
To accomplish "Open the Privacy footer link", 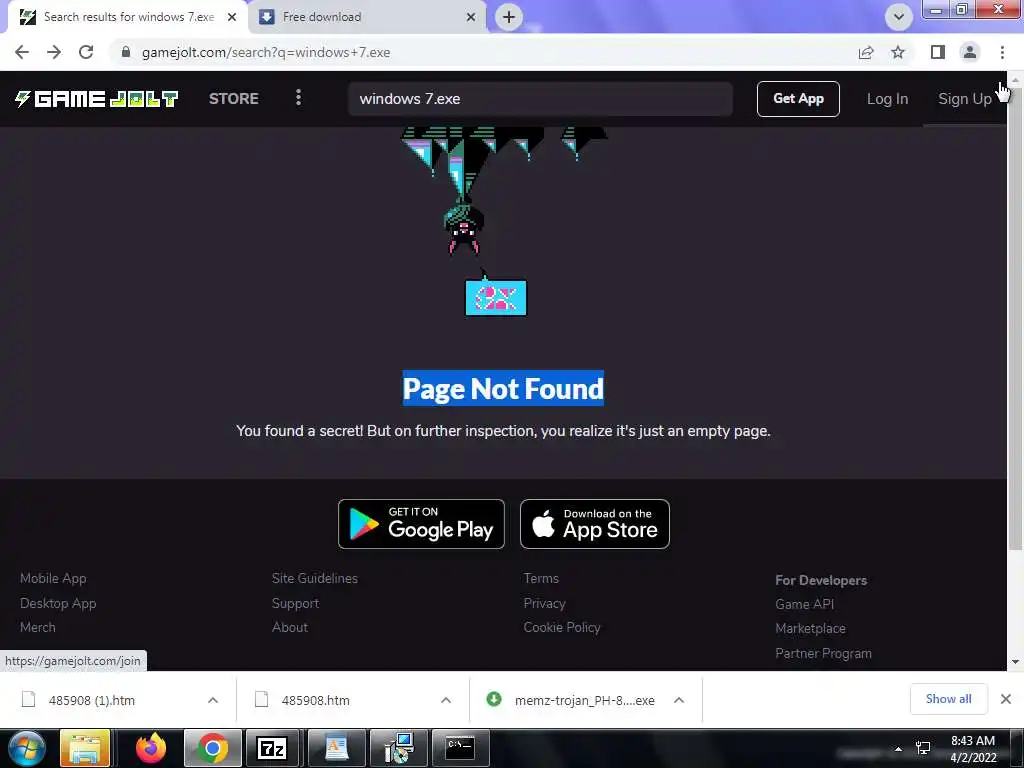I will tap(544, 603).
